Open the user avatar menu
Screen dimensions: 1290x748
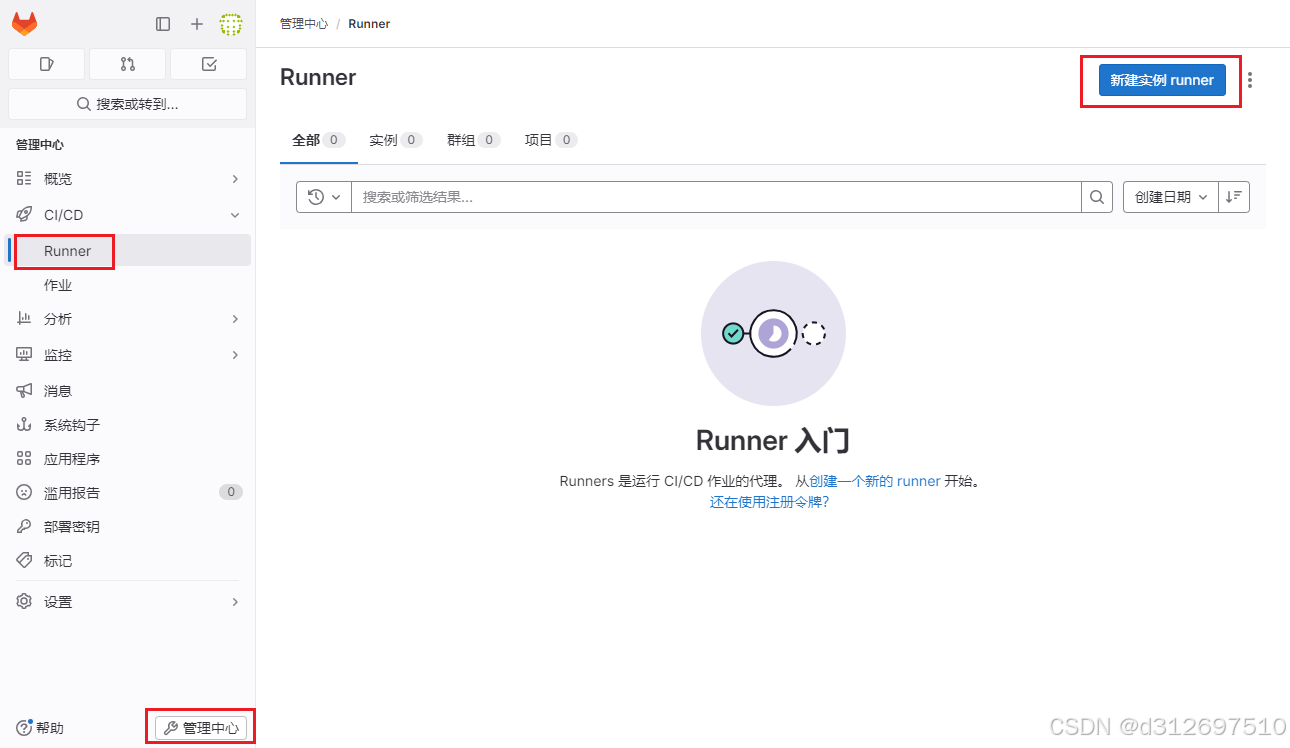coord(231,24)
